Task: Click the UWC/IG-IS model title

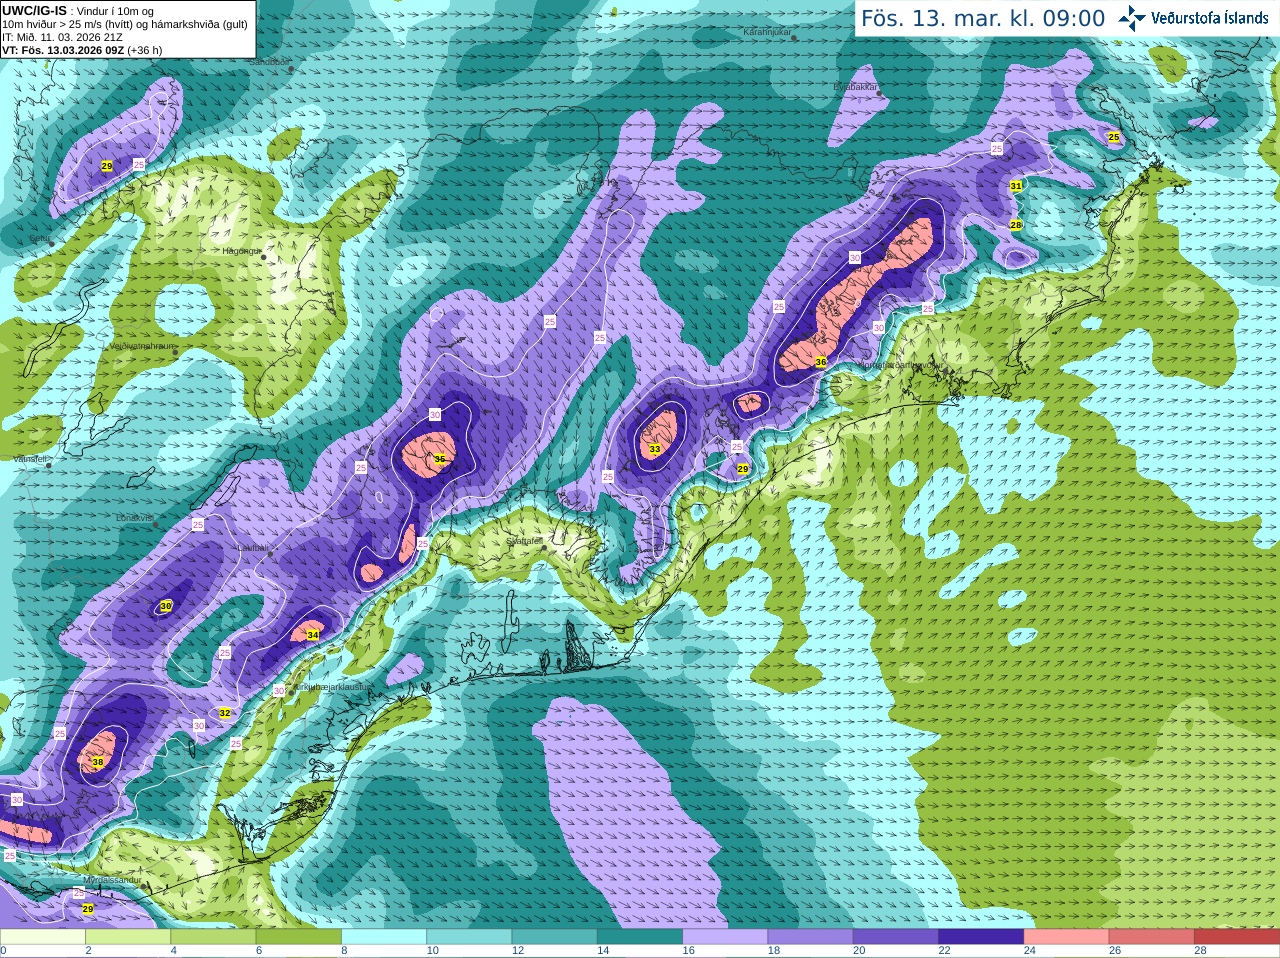Action: click(x=34, y=11)
